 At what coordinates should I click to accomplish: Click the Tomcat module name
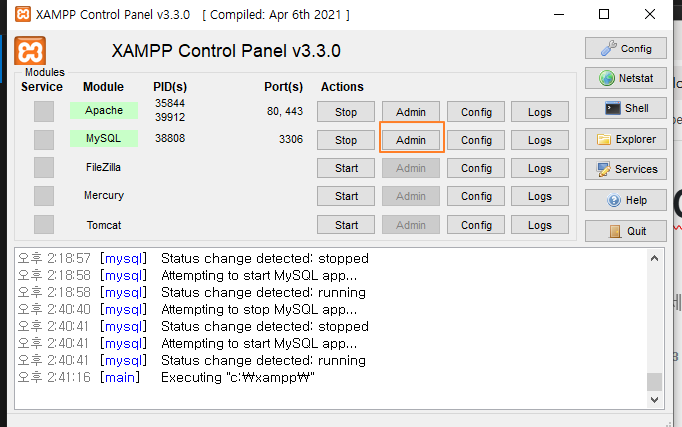point(104,225)
